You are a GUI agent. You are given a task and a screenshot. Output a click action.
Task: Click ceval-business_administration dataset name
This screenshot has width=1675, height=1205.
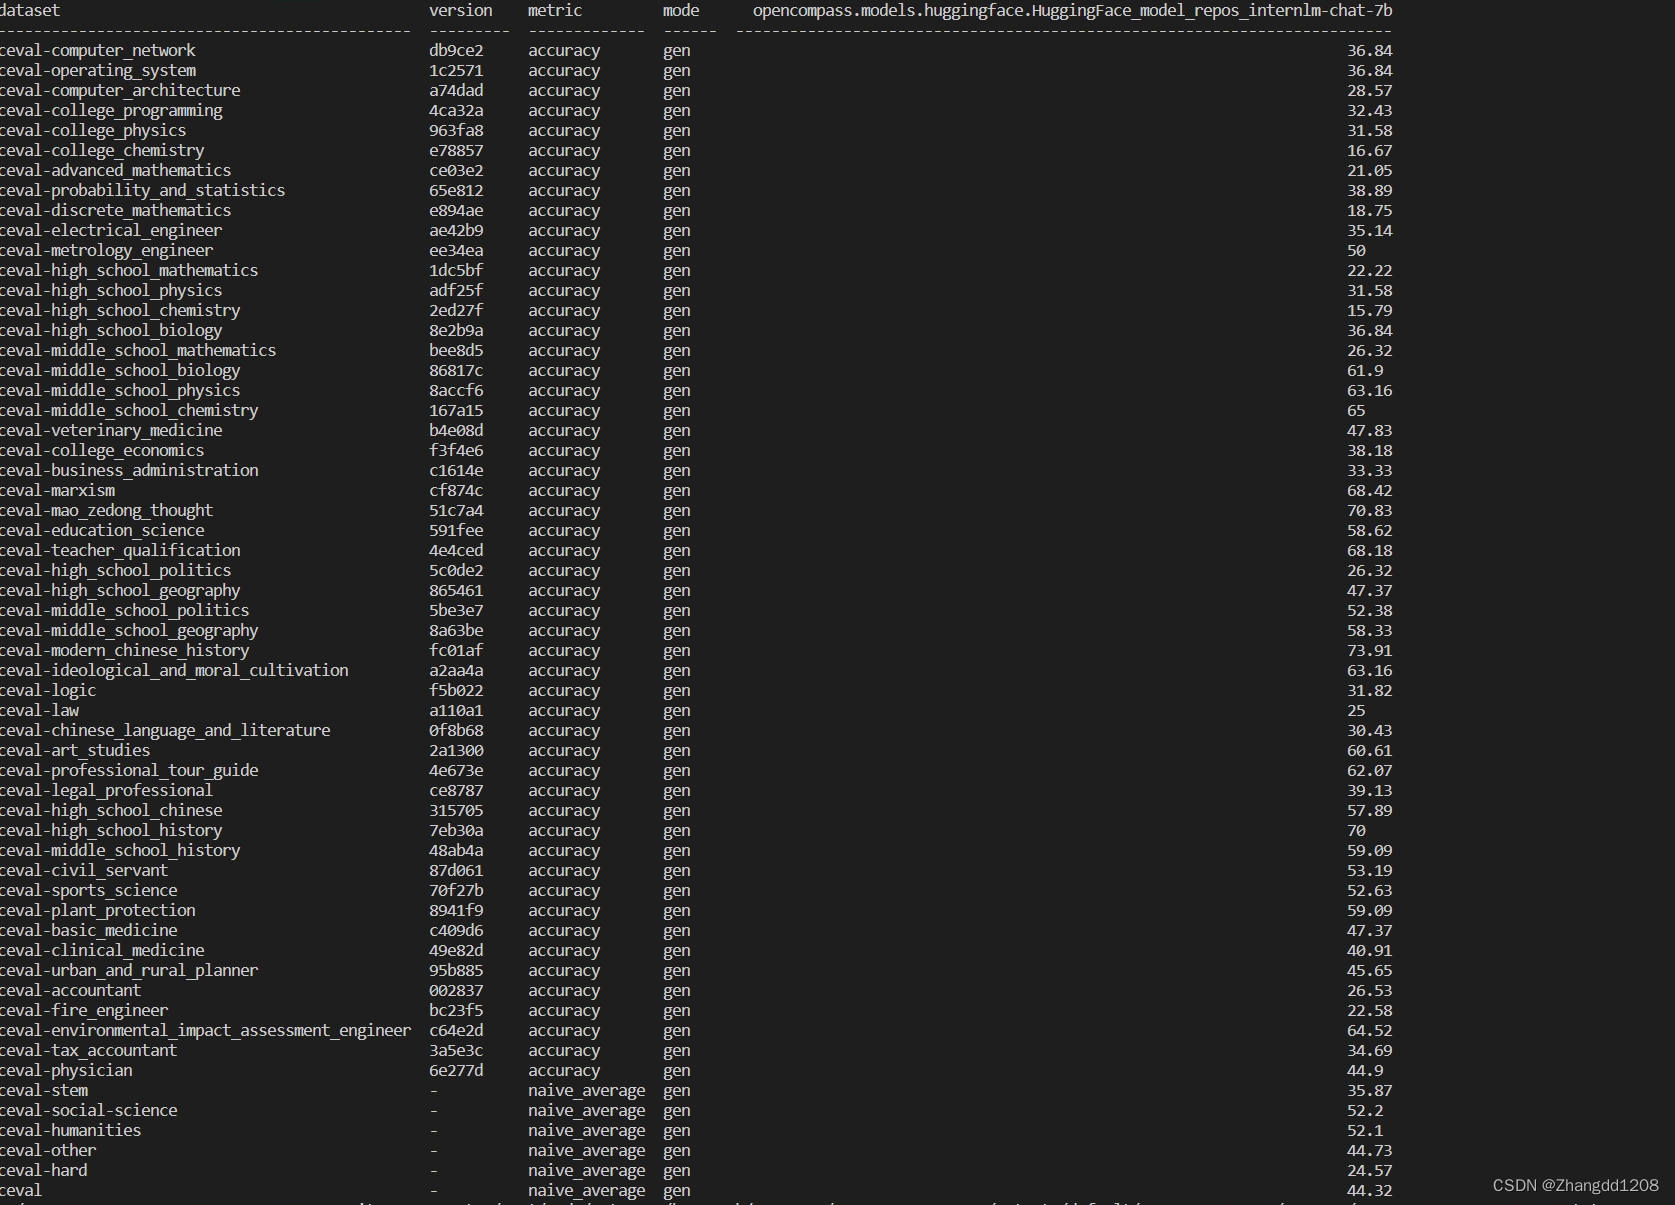tap(129, 470)
